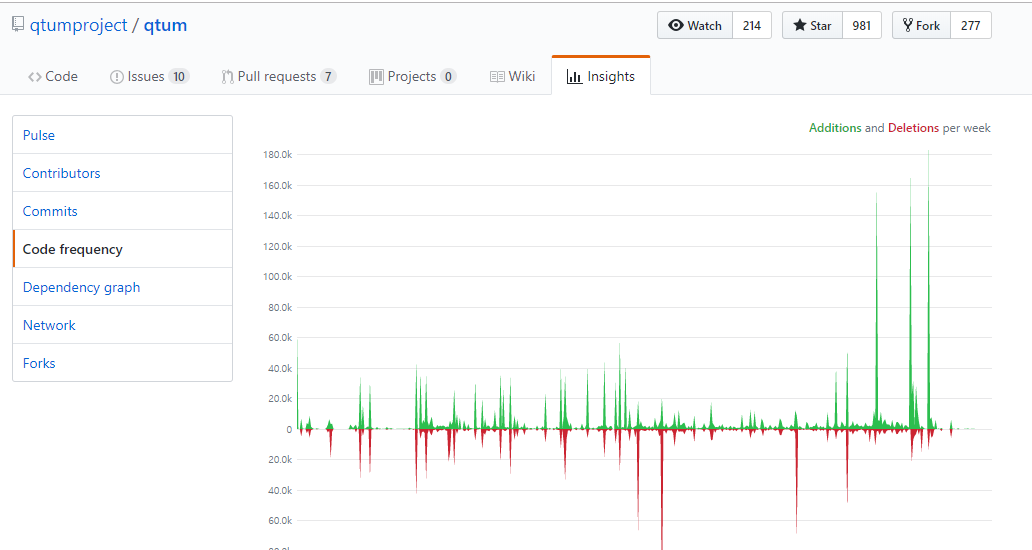This screenshot has height=550, width=1032.
Task: Click the lower 40.0k deletions axis label
Action: click(280, 490)
